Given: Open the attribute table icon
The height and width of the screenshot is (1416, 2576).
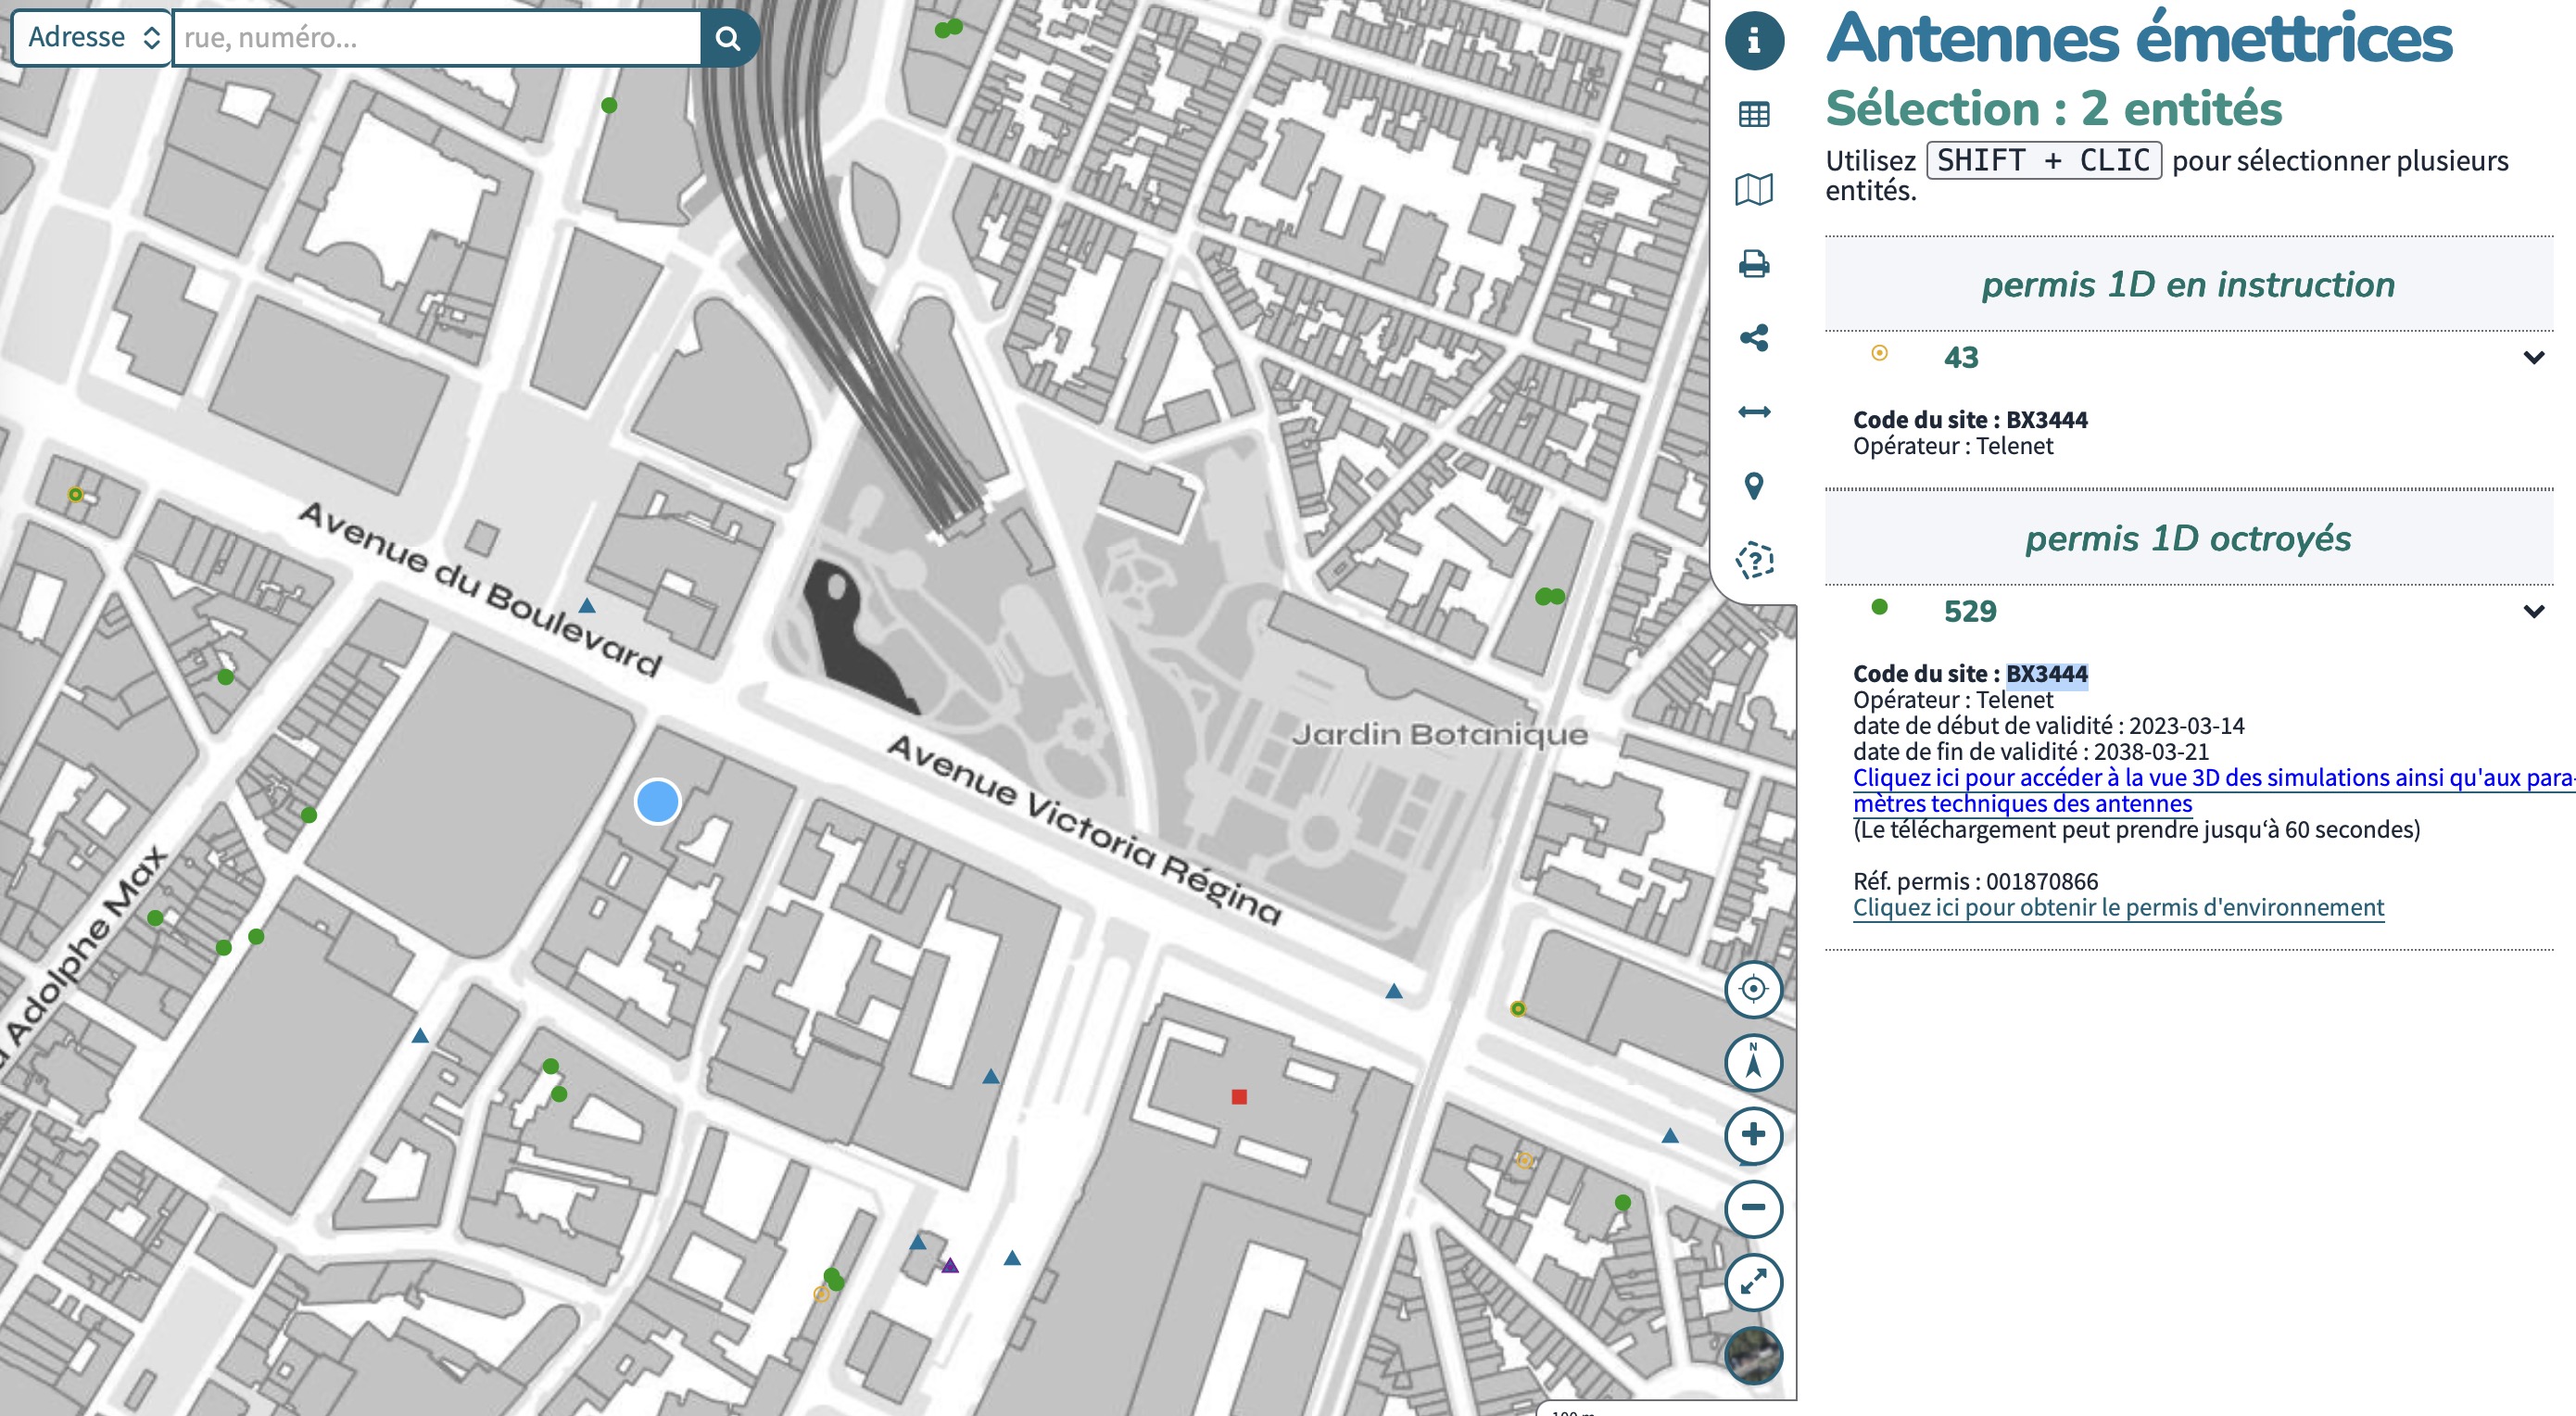Looking at the screenshot, I should point(1754,114).
